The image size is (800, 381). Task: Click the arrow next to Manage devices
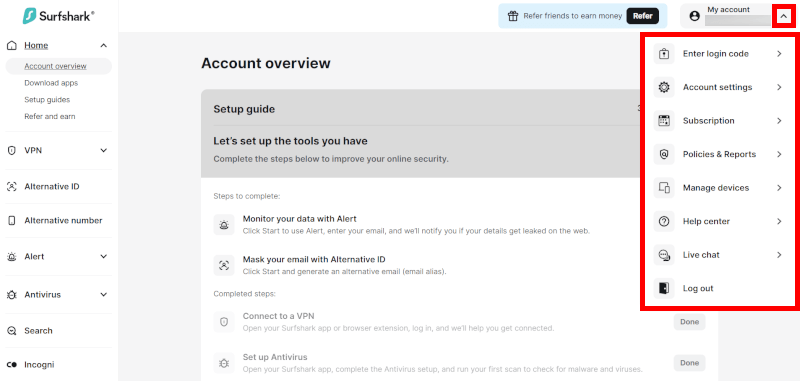779,188
